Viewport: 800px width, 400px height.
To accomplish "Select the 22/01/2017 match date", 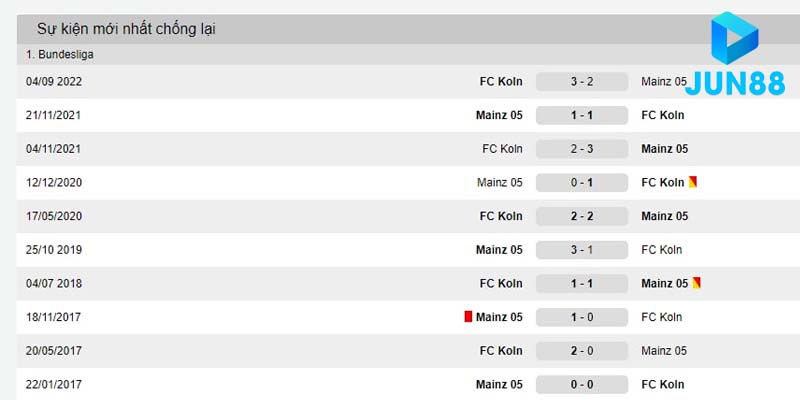I will [55, 384].
